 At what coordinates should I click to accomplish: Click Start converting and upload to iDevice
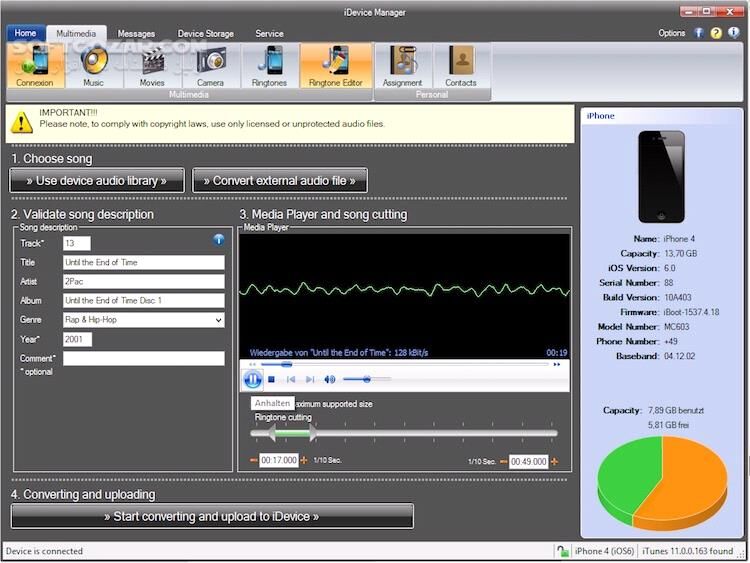pos(212,516)
